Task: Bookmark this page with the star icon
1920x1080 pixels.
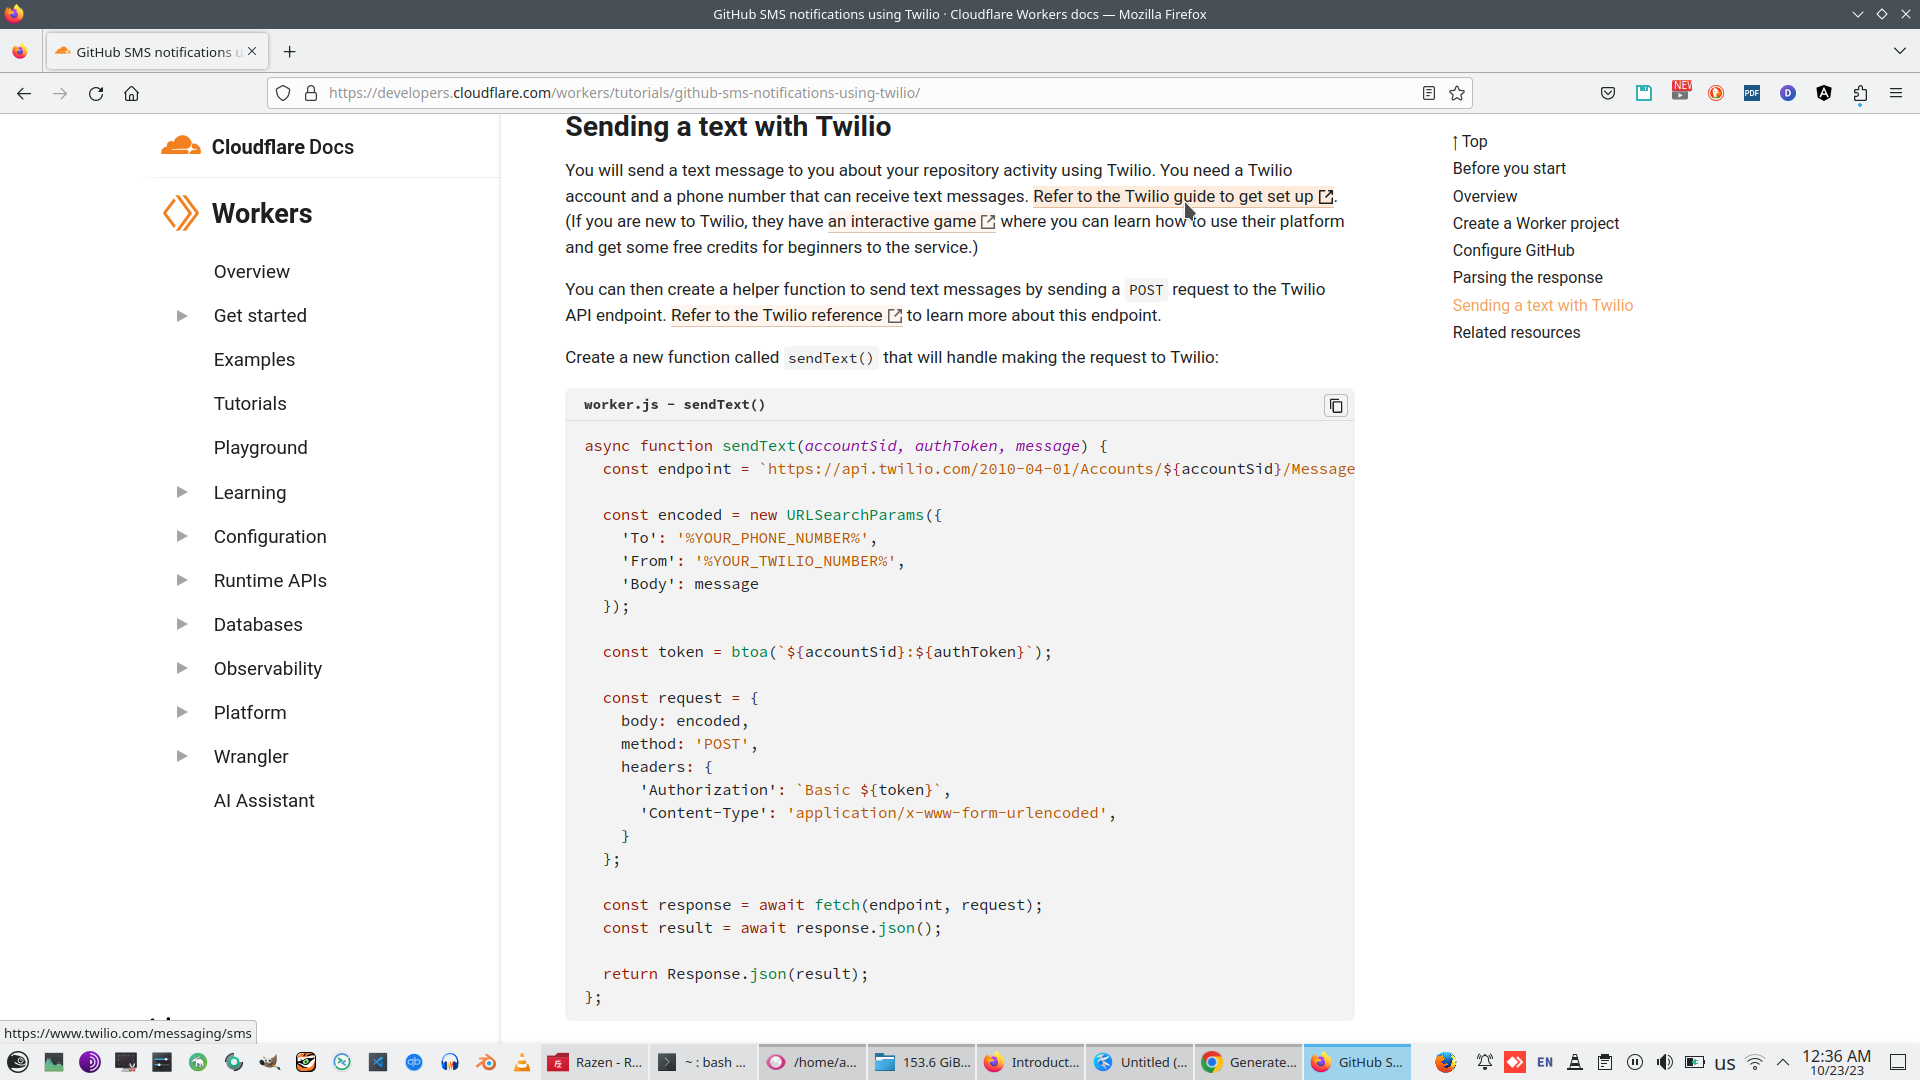Action: click(1457, 93)
